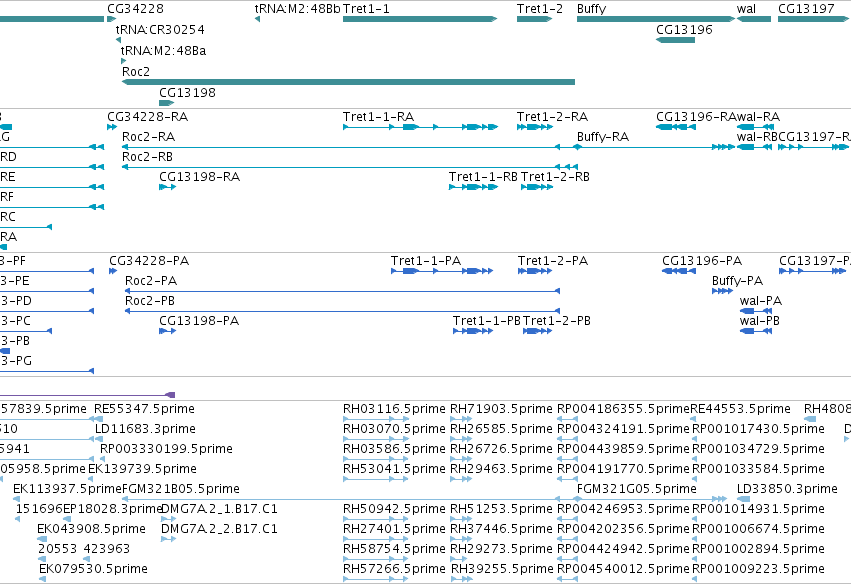Click the RH57266.5prime EST label
This screenshot has height=584, width=851.
click(394, 569)
